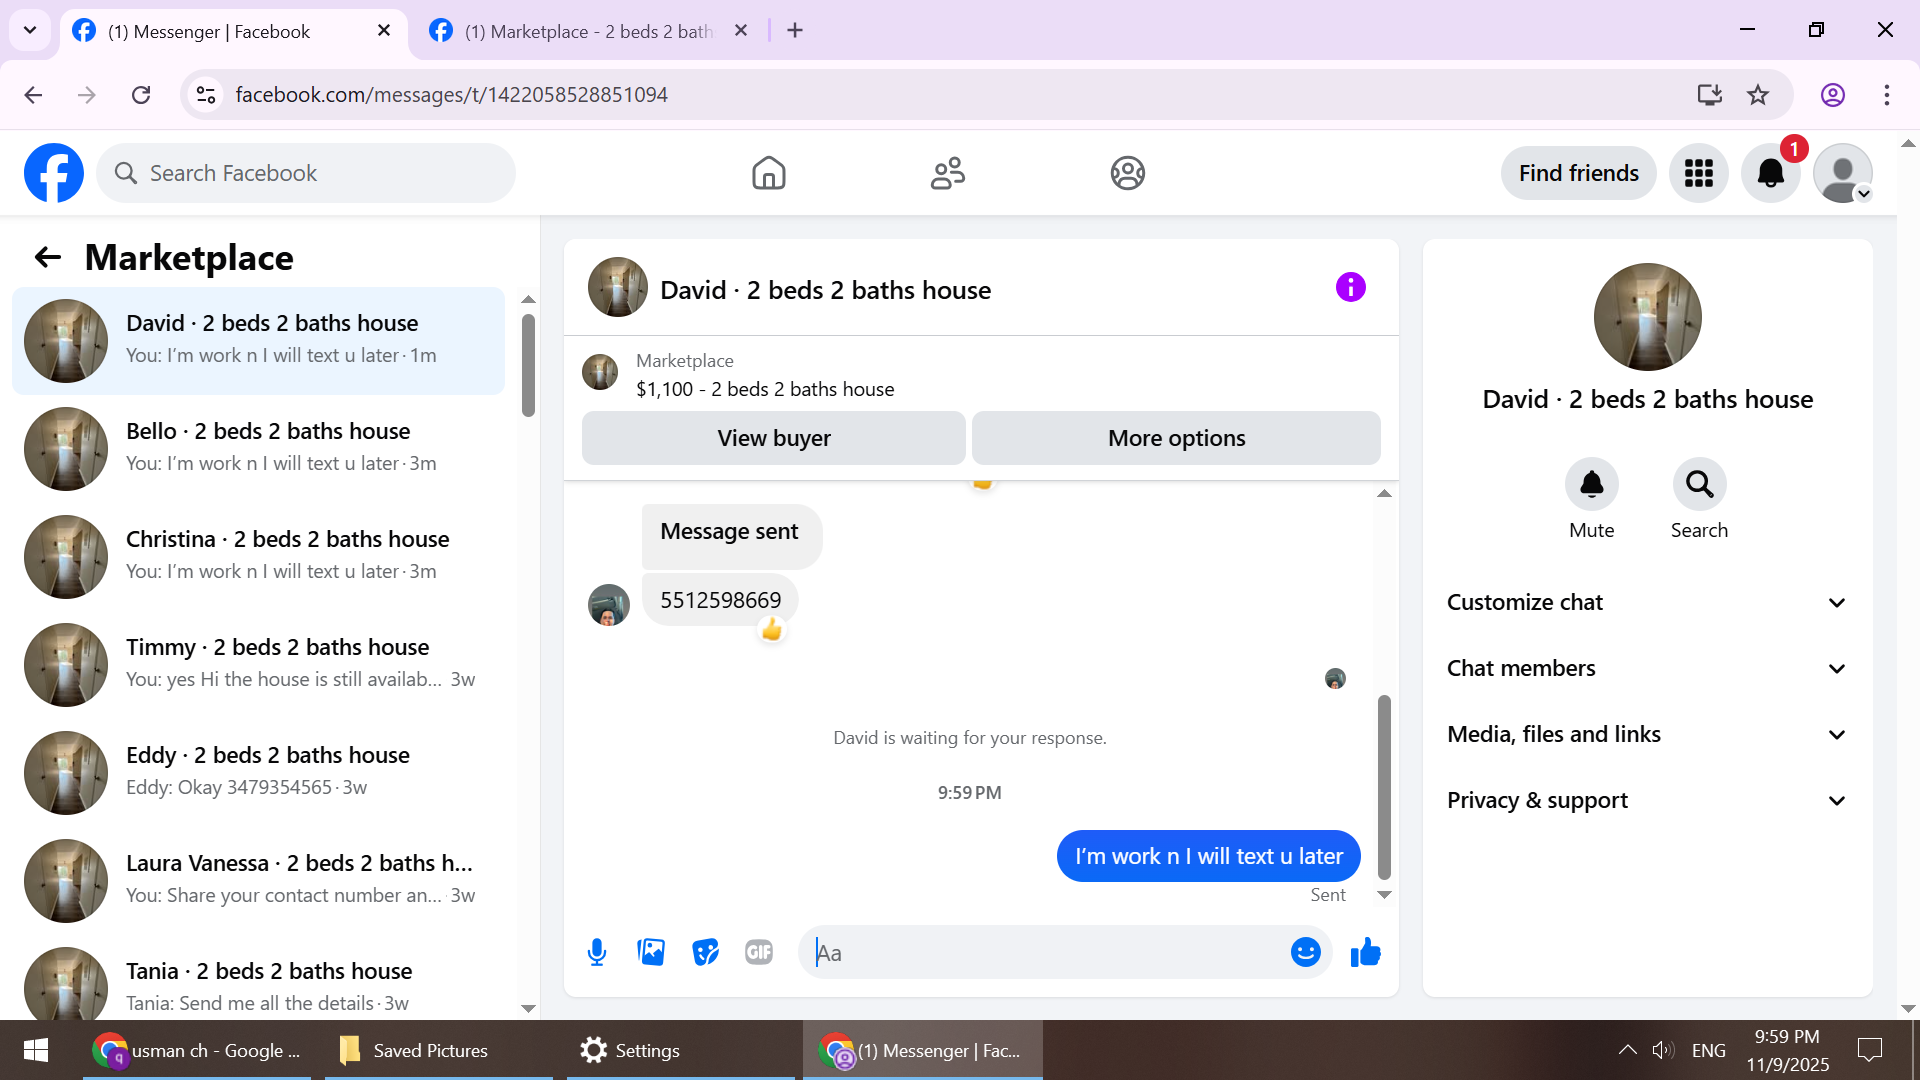Image resolution: width=1920 pixels, height=1080 pixels.
Task: Open Facebook home via the logo
Action: (x=54, y=173)
